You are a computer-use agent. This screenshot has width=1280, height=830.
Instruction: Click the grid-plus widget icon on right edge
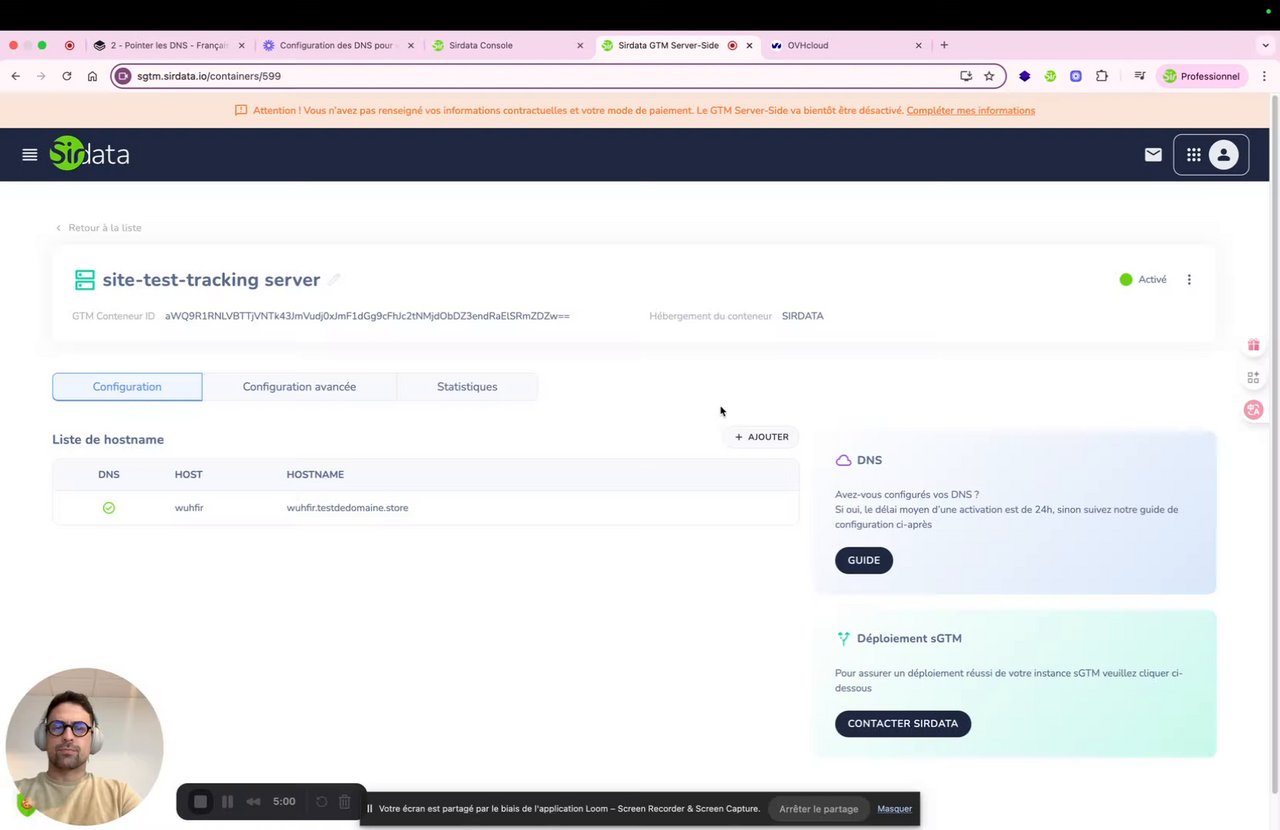[1253, 377]
